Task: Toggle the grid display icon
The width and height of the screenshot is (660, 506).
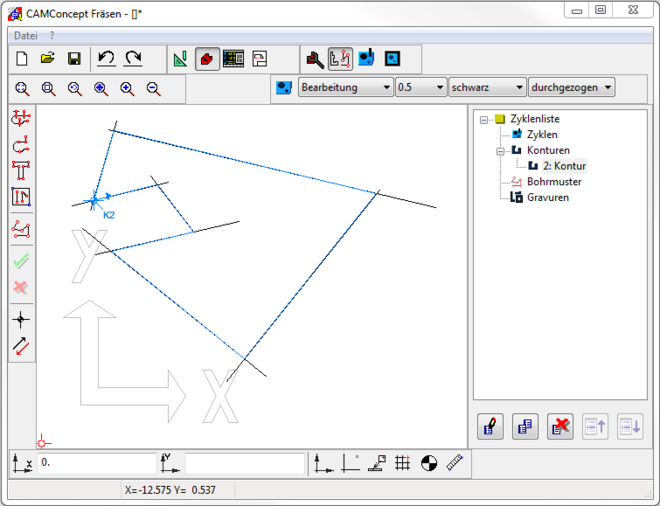Action: point(402,463)
